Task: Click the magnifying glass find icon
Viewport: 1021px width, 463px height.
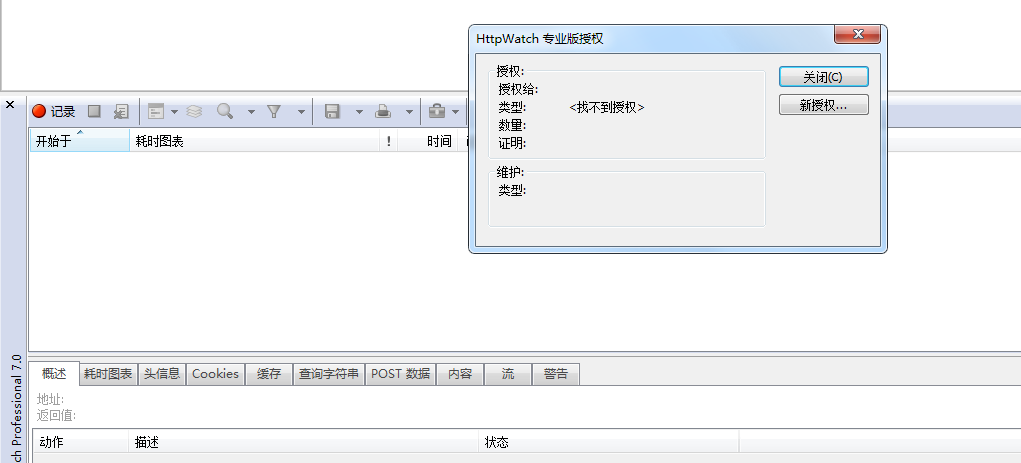Action: (x=225, y=111)
